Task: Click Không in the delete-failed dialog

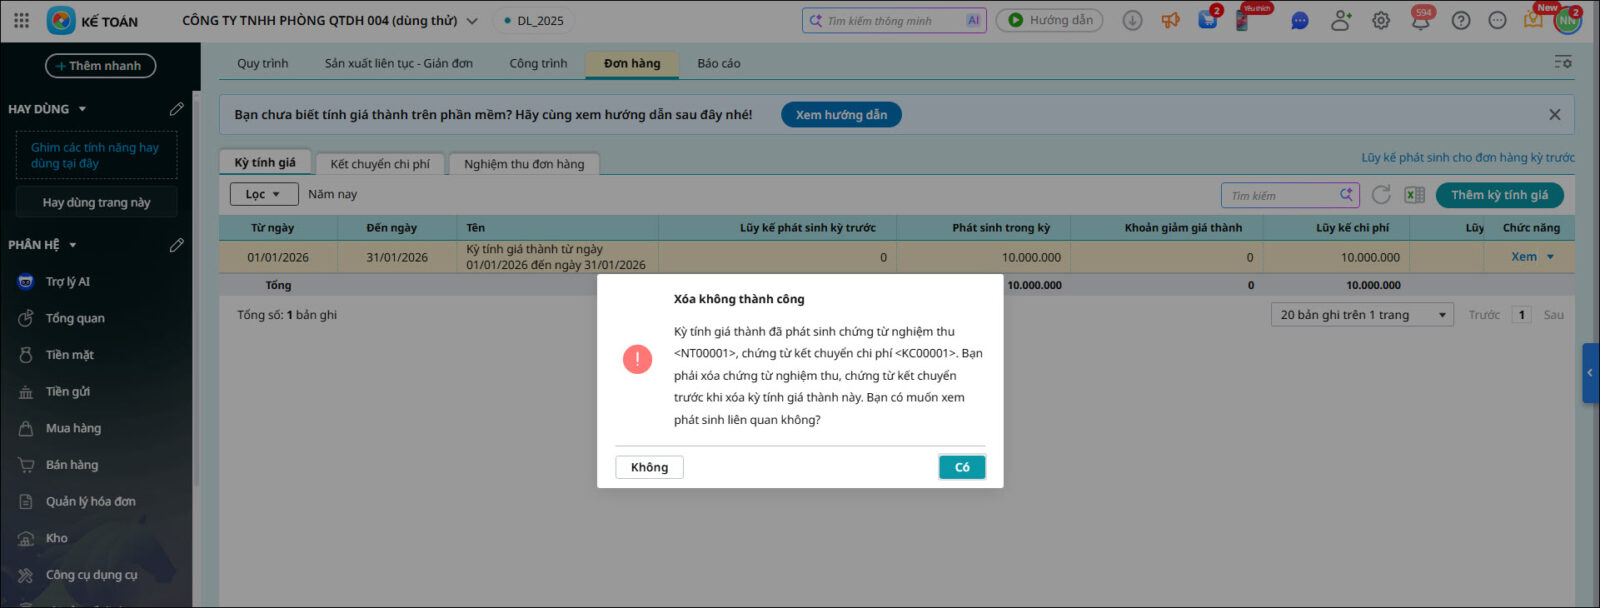Action: [x=649, y=467]
